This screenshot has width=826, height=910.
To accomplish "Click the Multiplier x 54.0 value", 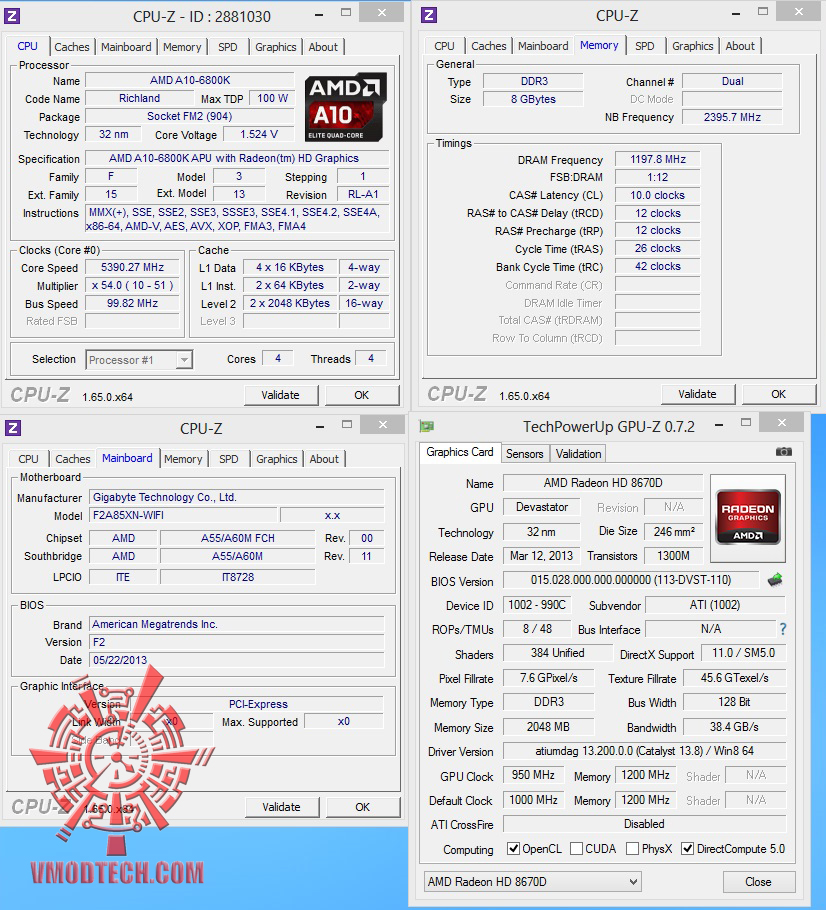I will pos(132,285).
